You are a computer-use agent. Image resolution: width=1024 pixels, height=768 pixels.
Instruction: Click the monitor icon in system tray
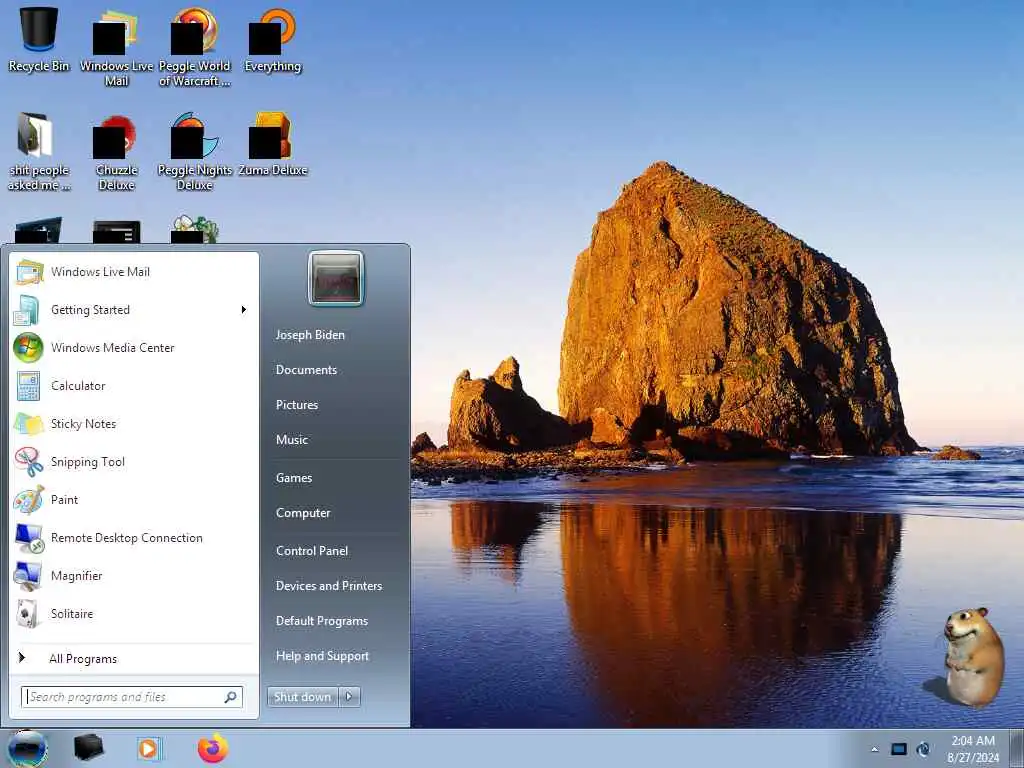click(899, 750)
